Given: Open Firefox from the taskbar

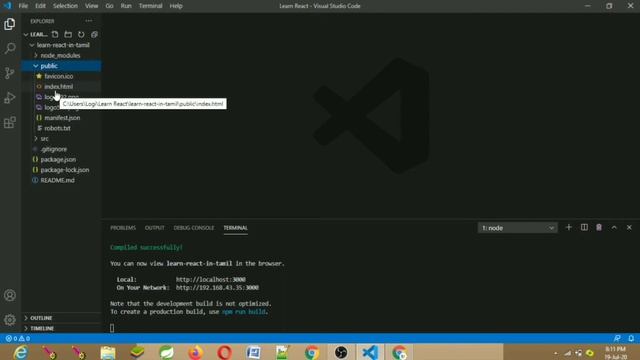Looking at the screenshot, I should tap(196, 352).
